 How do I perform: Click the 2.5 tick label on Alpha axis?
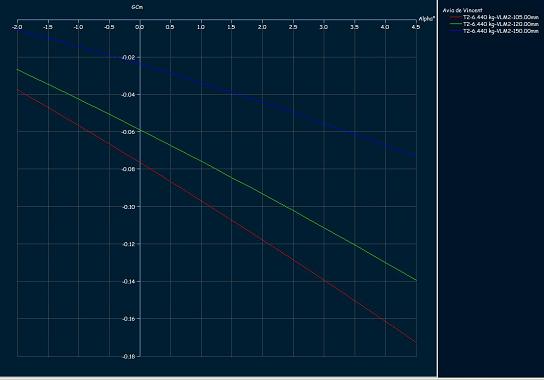click(293, 27)
